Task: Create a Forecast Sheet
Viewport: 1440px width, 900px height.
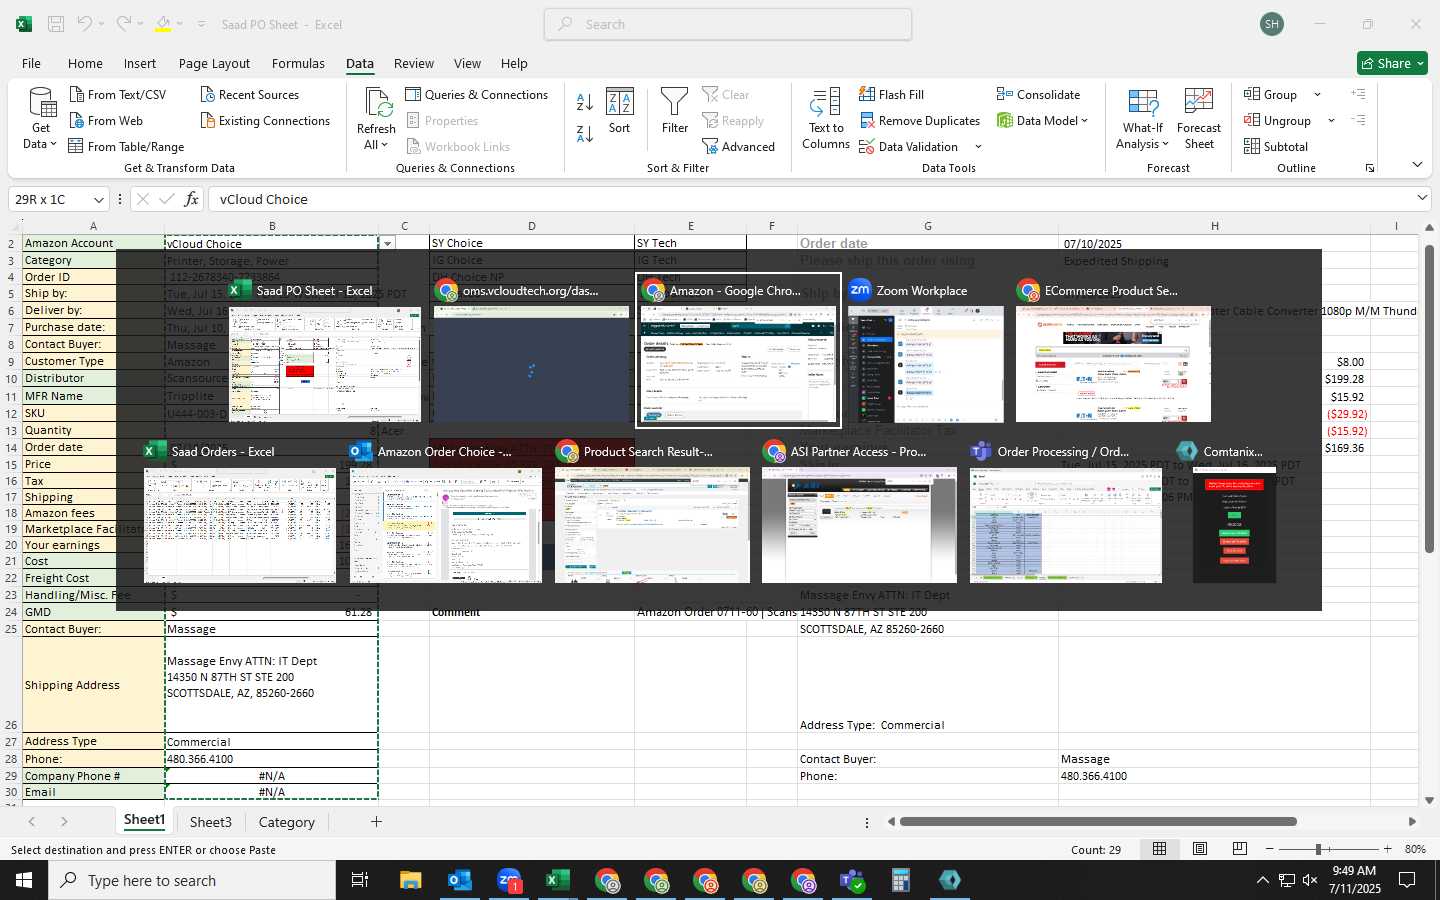Action: click(1199, 119)
